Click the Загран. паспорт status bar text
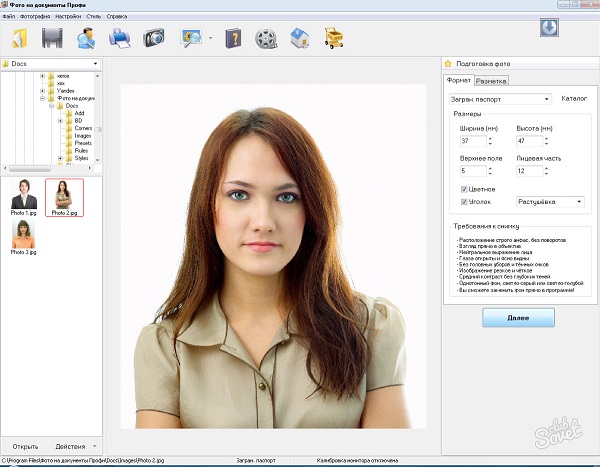 tap(256, 460)
